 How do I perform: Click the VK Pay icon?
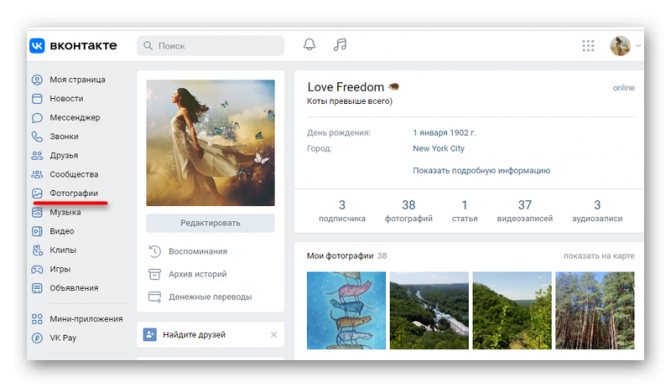37,338
